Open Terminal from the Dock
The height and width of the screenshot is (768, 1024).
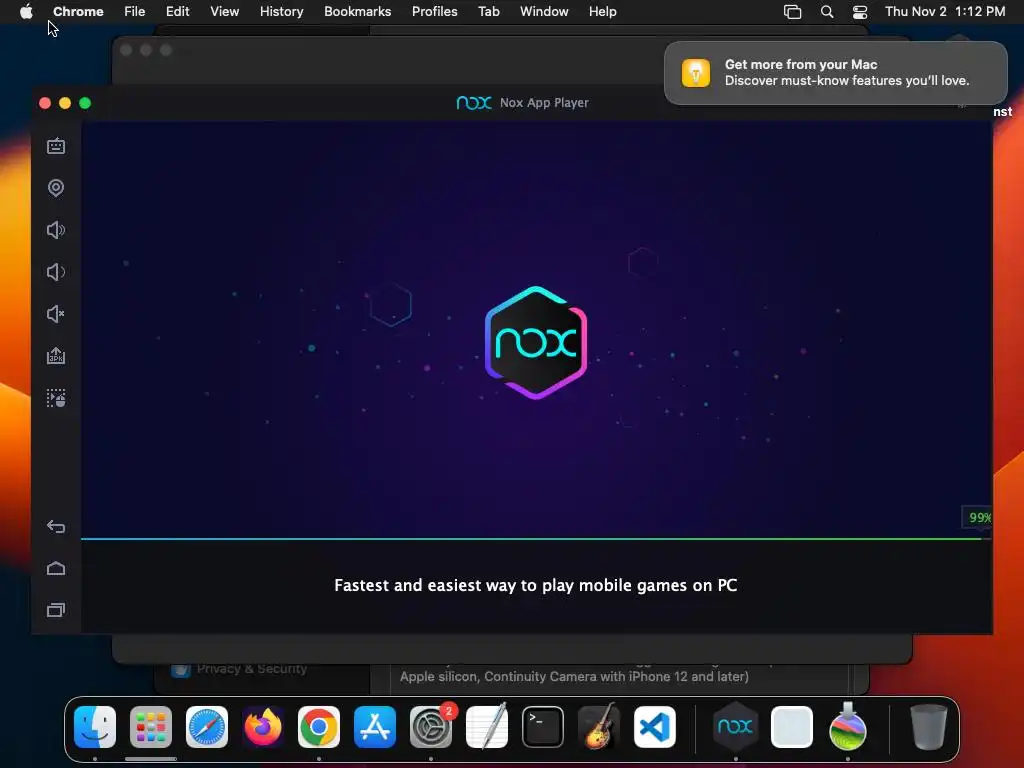[x=543, y=727]
